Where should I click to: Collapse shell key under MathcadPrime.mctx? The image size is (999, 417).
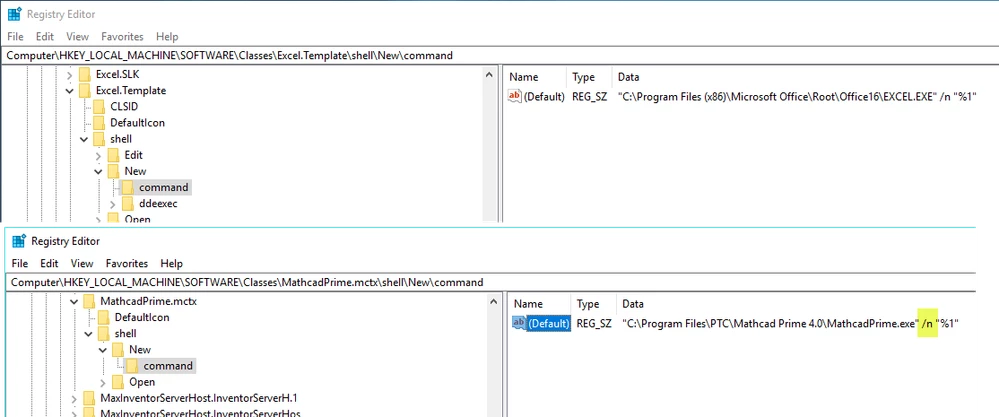tap(88, 334)
